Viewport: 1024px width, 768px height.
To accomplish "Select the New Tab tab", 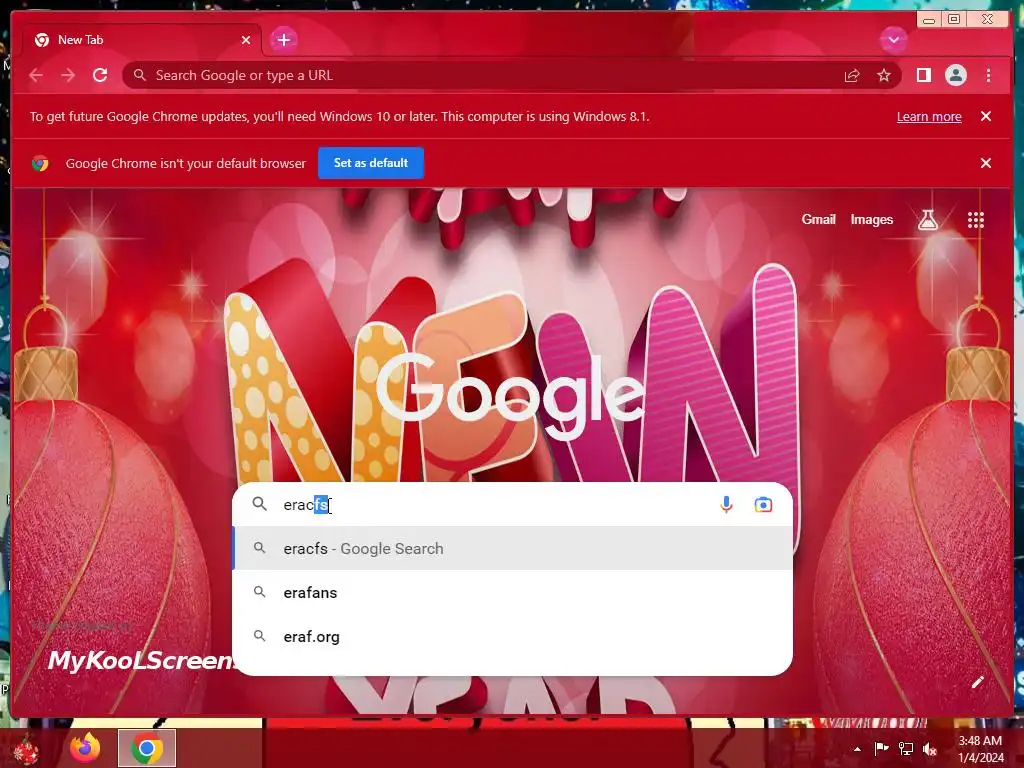I will point(143,40).
